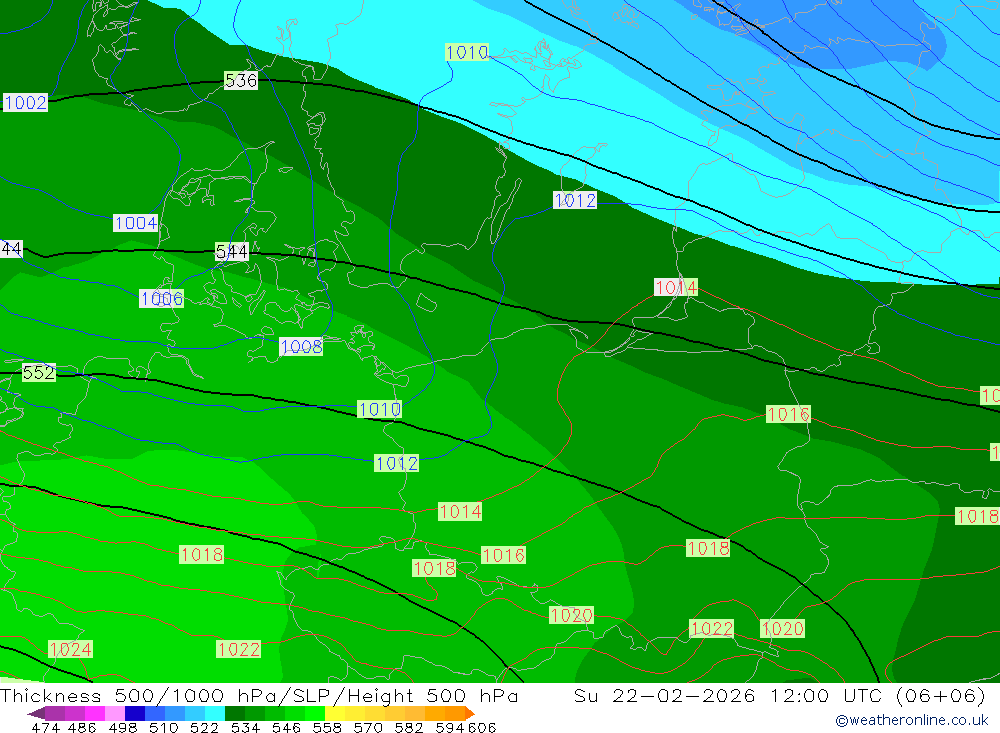Click the 570 legend value
Image resolution: width=1000 pixels, height=733 pixels.
pos(368,728)
